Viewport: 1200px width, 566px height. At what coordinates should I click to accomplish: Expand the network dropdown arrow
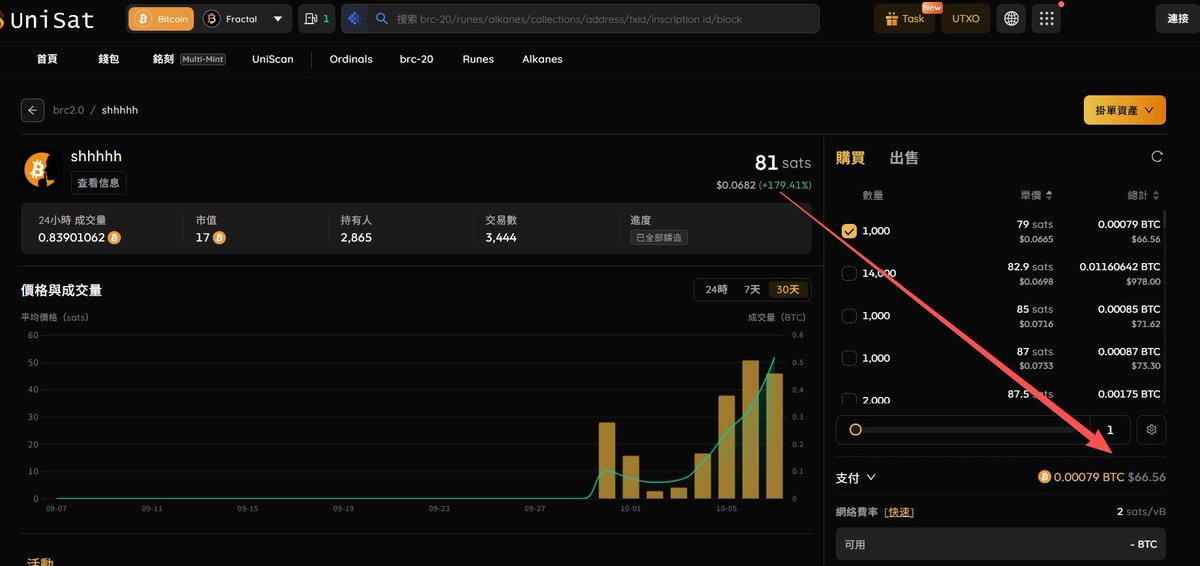pos(278,18)
